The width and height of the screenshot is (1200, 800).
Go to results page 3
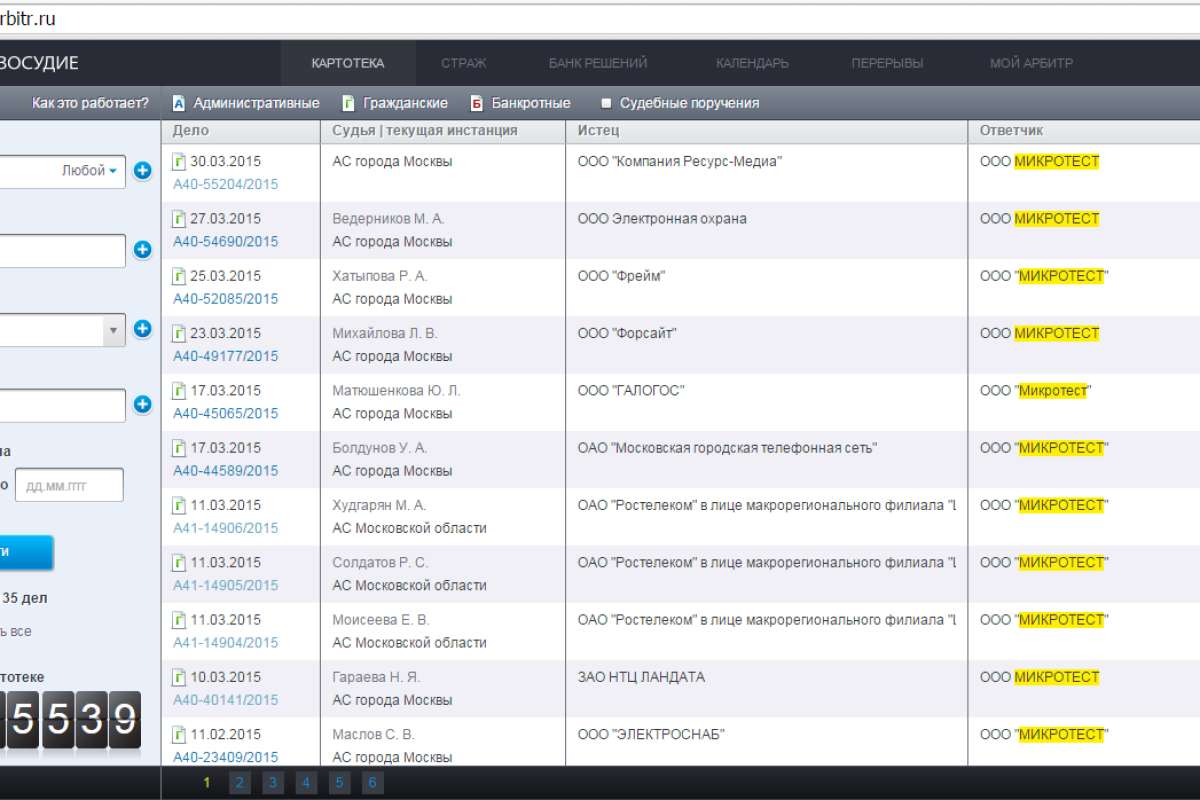point(272,783)
